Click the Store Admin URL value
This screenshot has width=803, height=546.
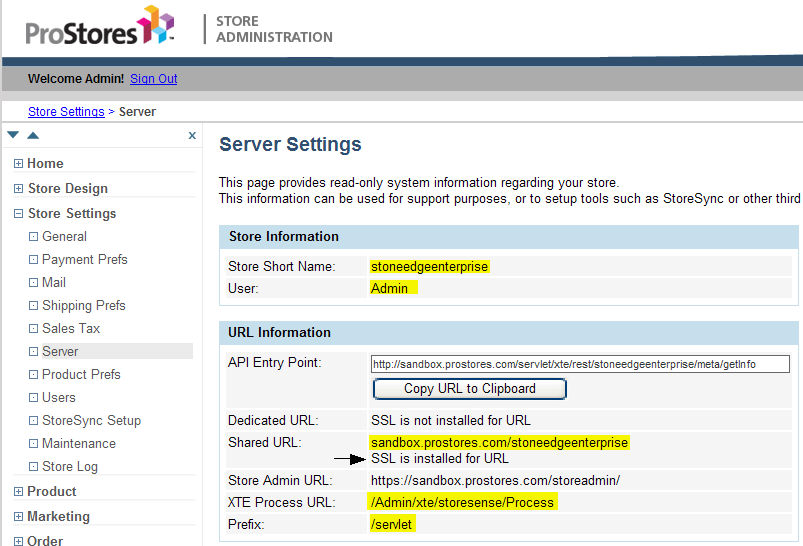[495, 480]
